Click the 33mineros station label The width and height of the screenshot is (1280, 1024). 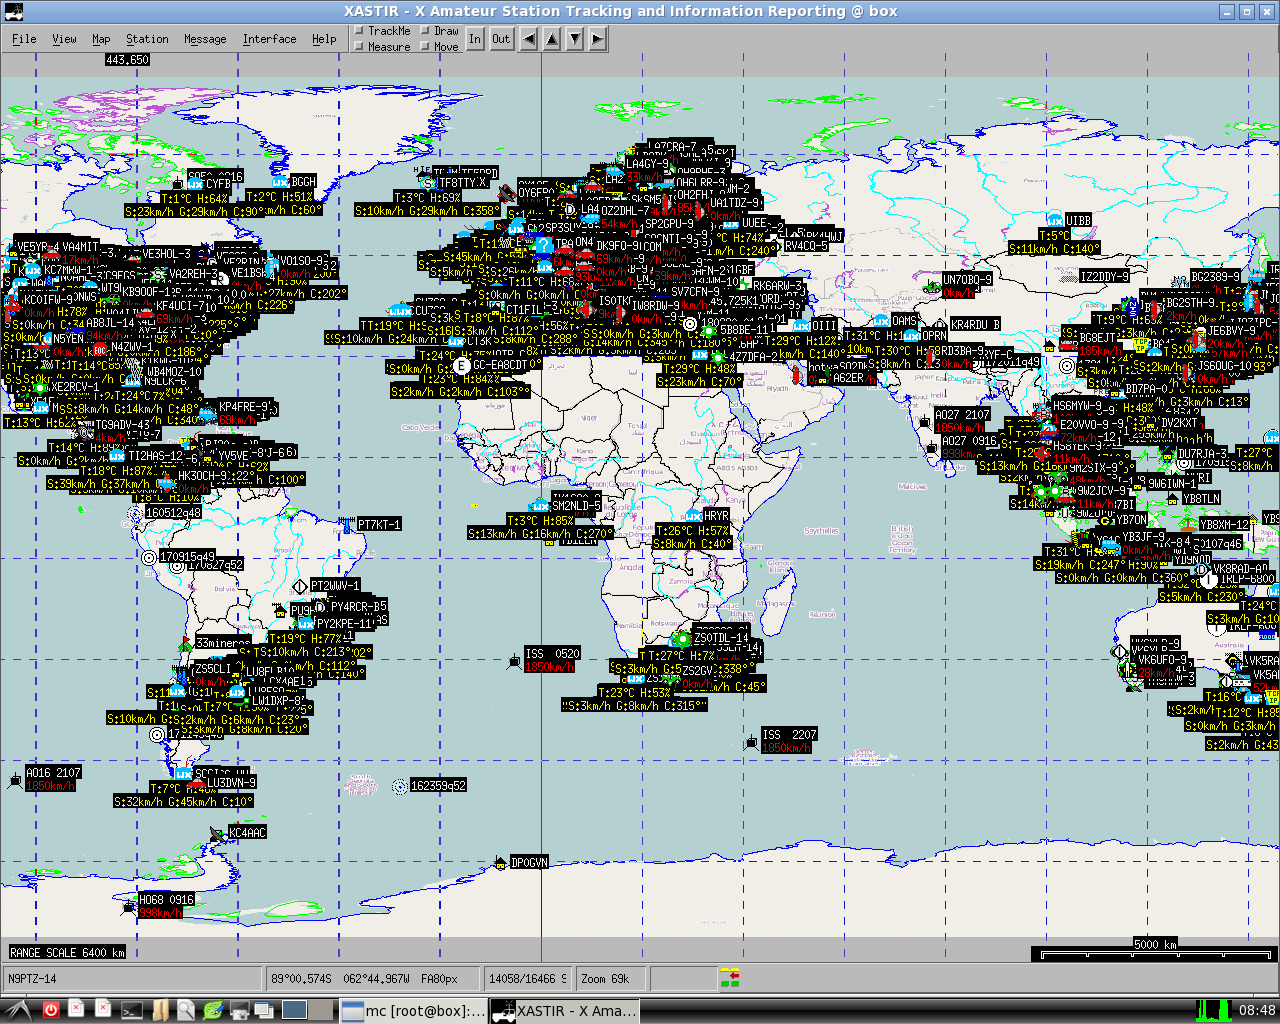tap(223, 643)
